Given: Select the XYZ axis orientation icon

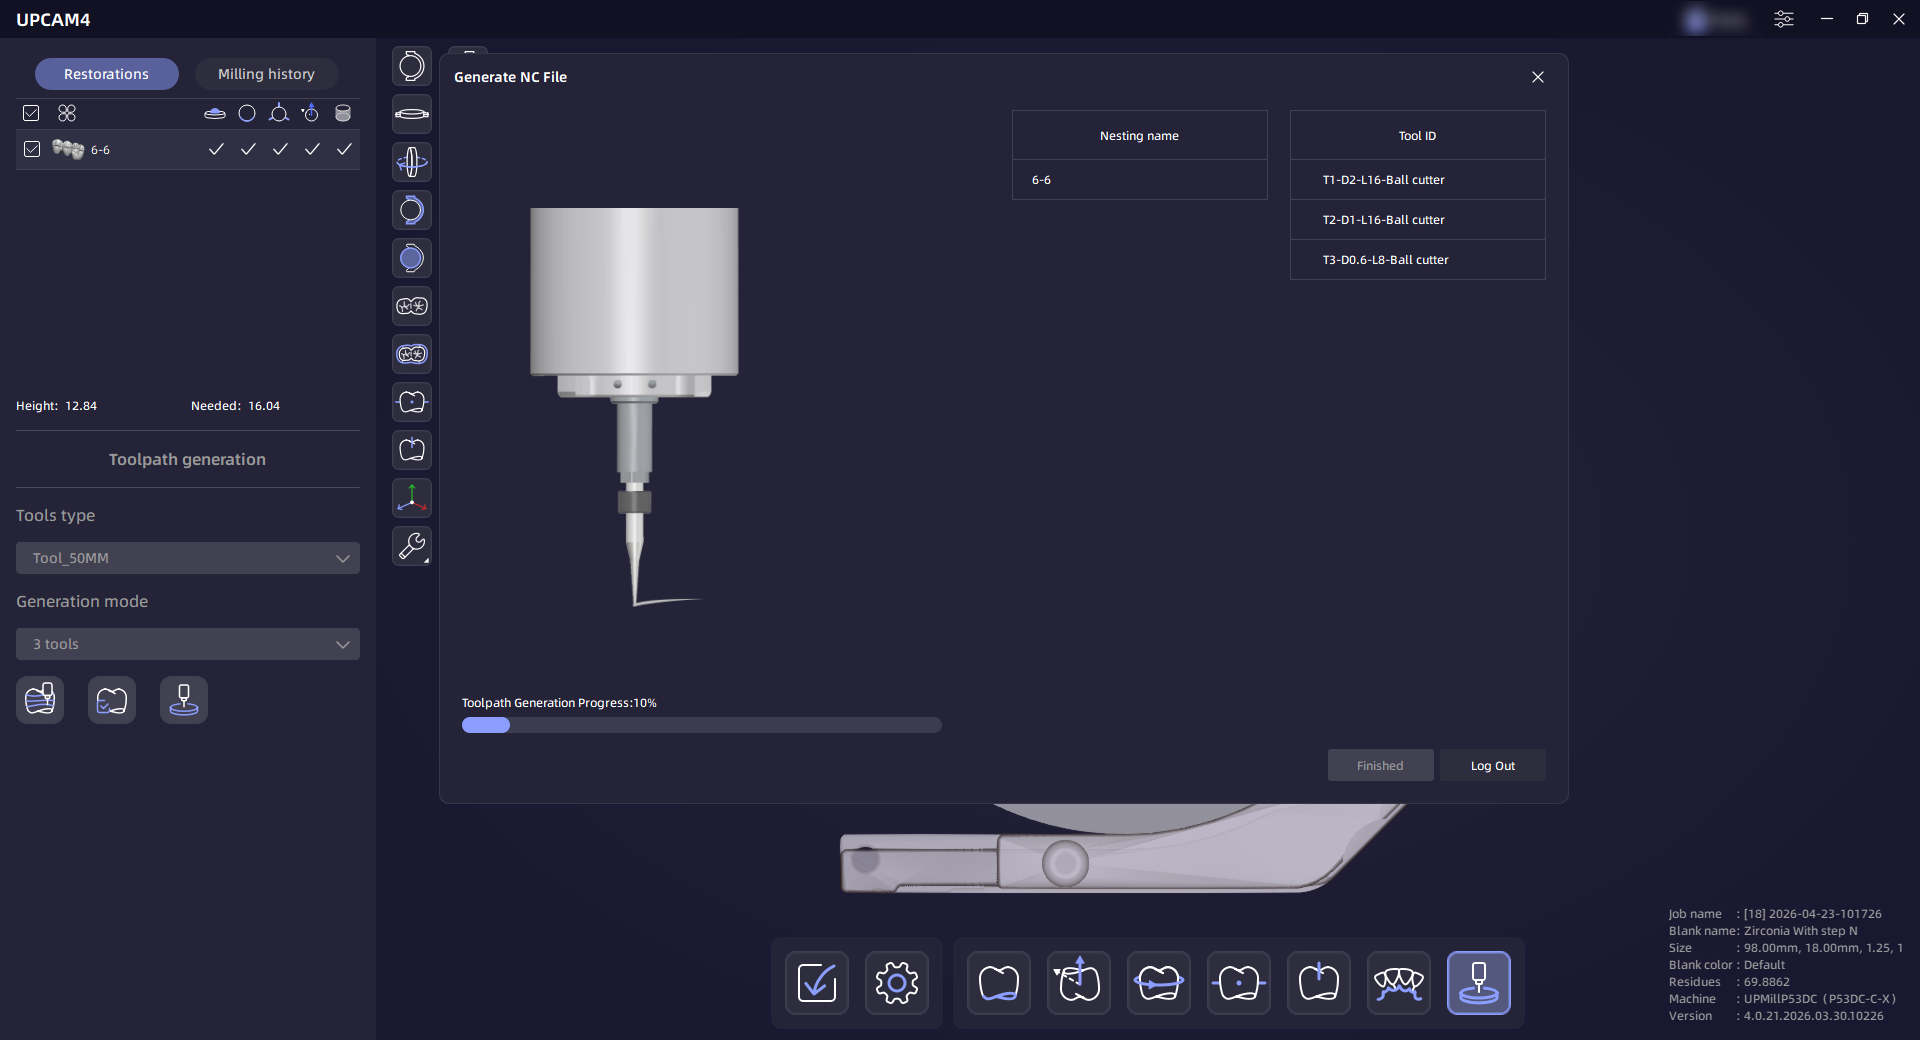Looking at the screenshot, I should [411, 497].
